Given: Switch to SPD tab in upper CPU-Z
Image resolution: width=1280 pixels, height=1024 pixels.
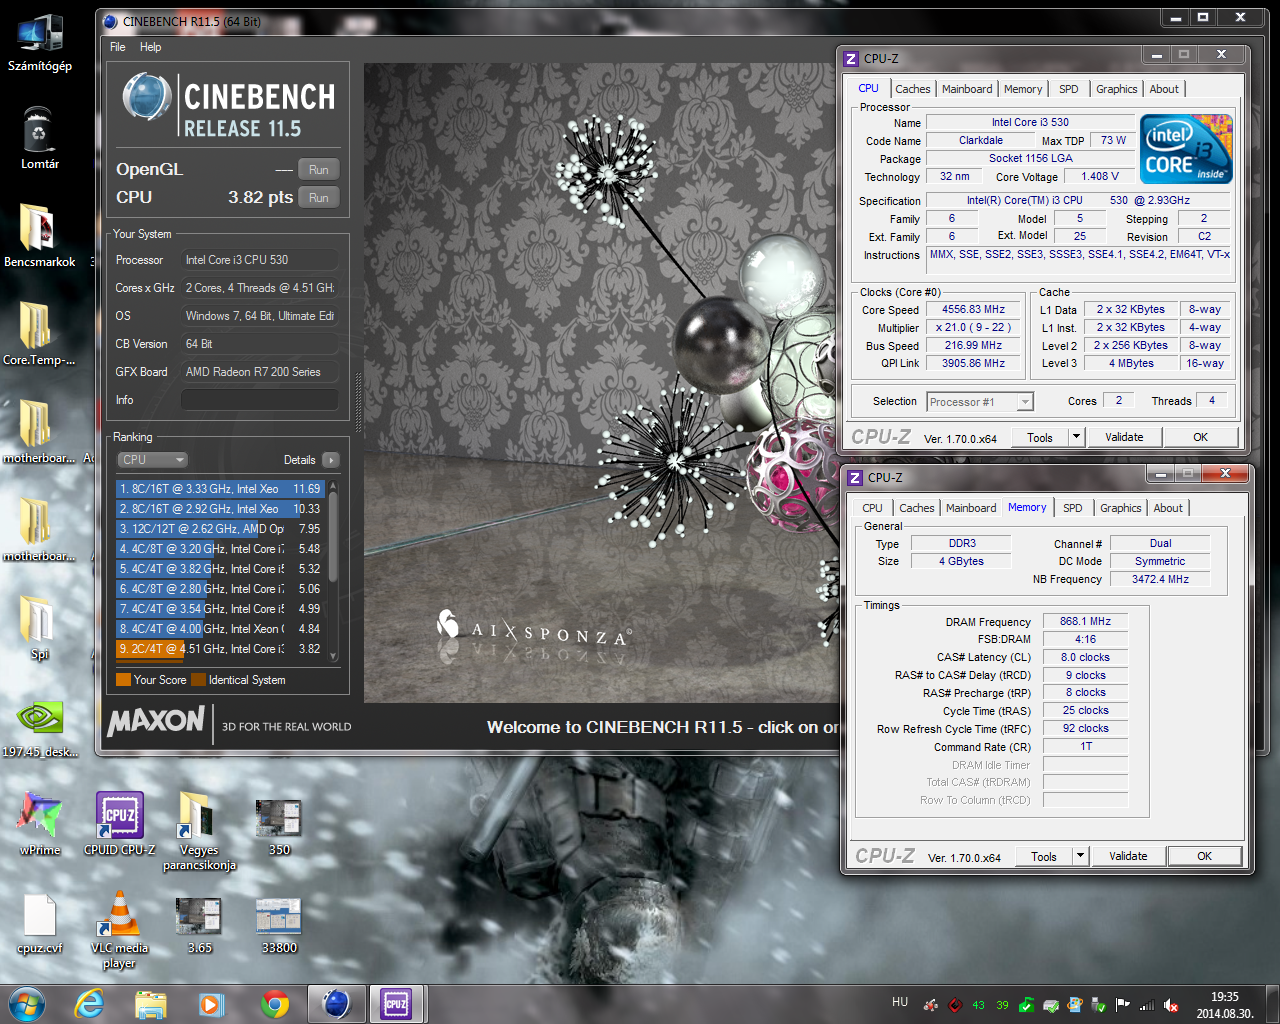Looking at the screenshot, I should pyautogui.click(x=1069, y=89).
